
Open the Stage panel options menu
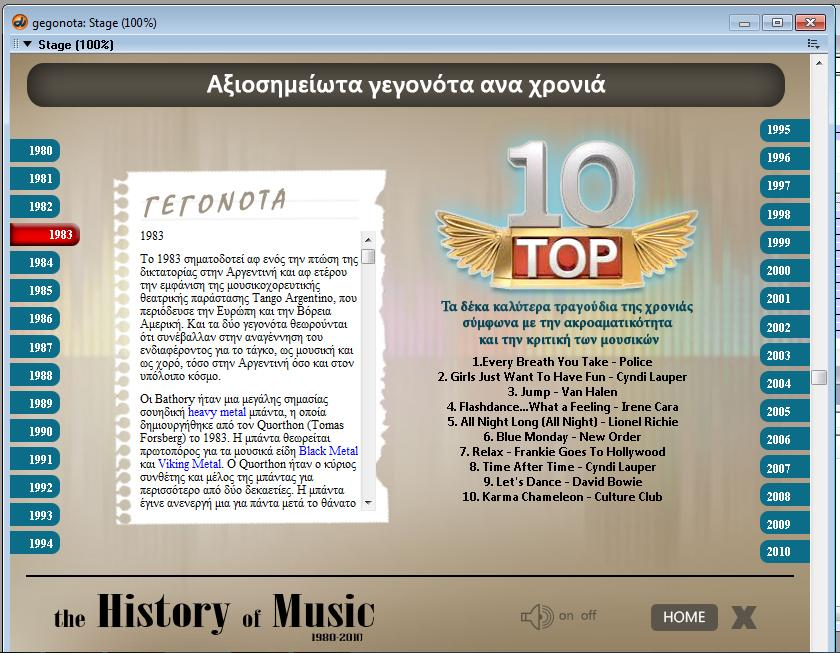[813, 44]
